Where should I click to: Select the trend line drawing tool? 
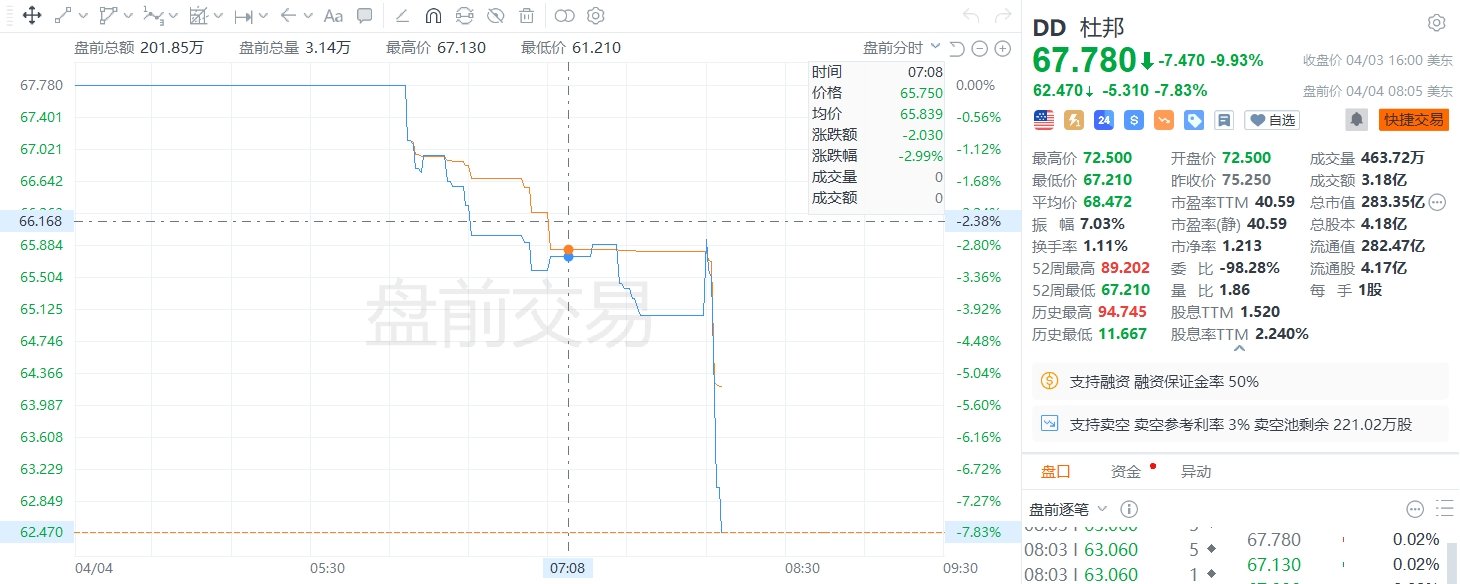click(63, 16)
